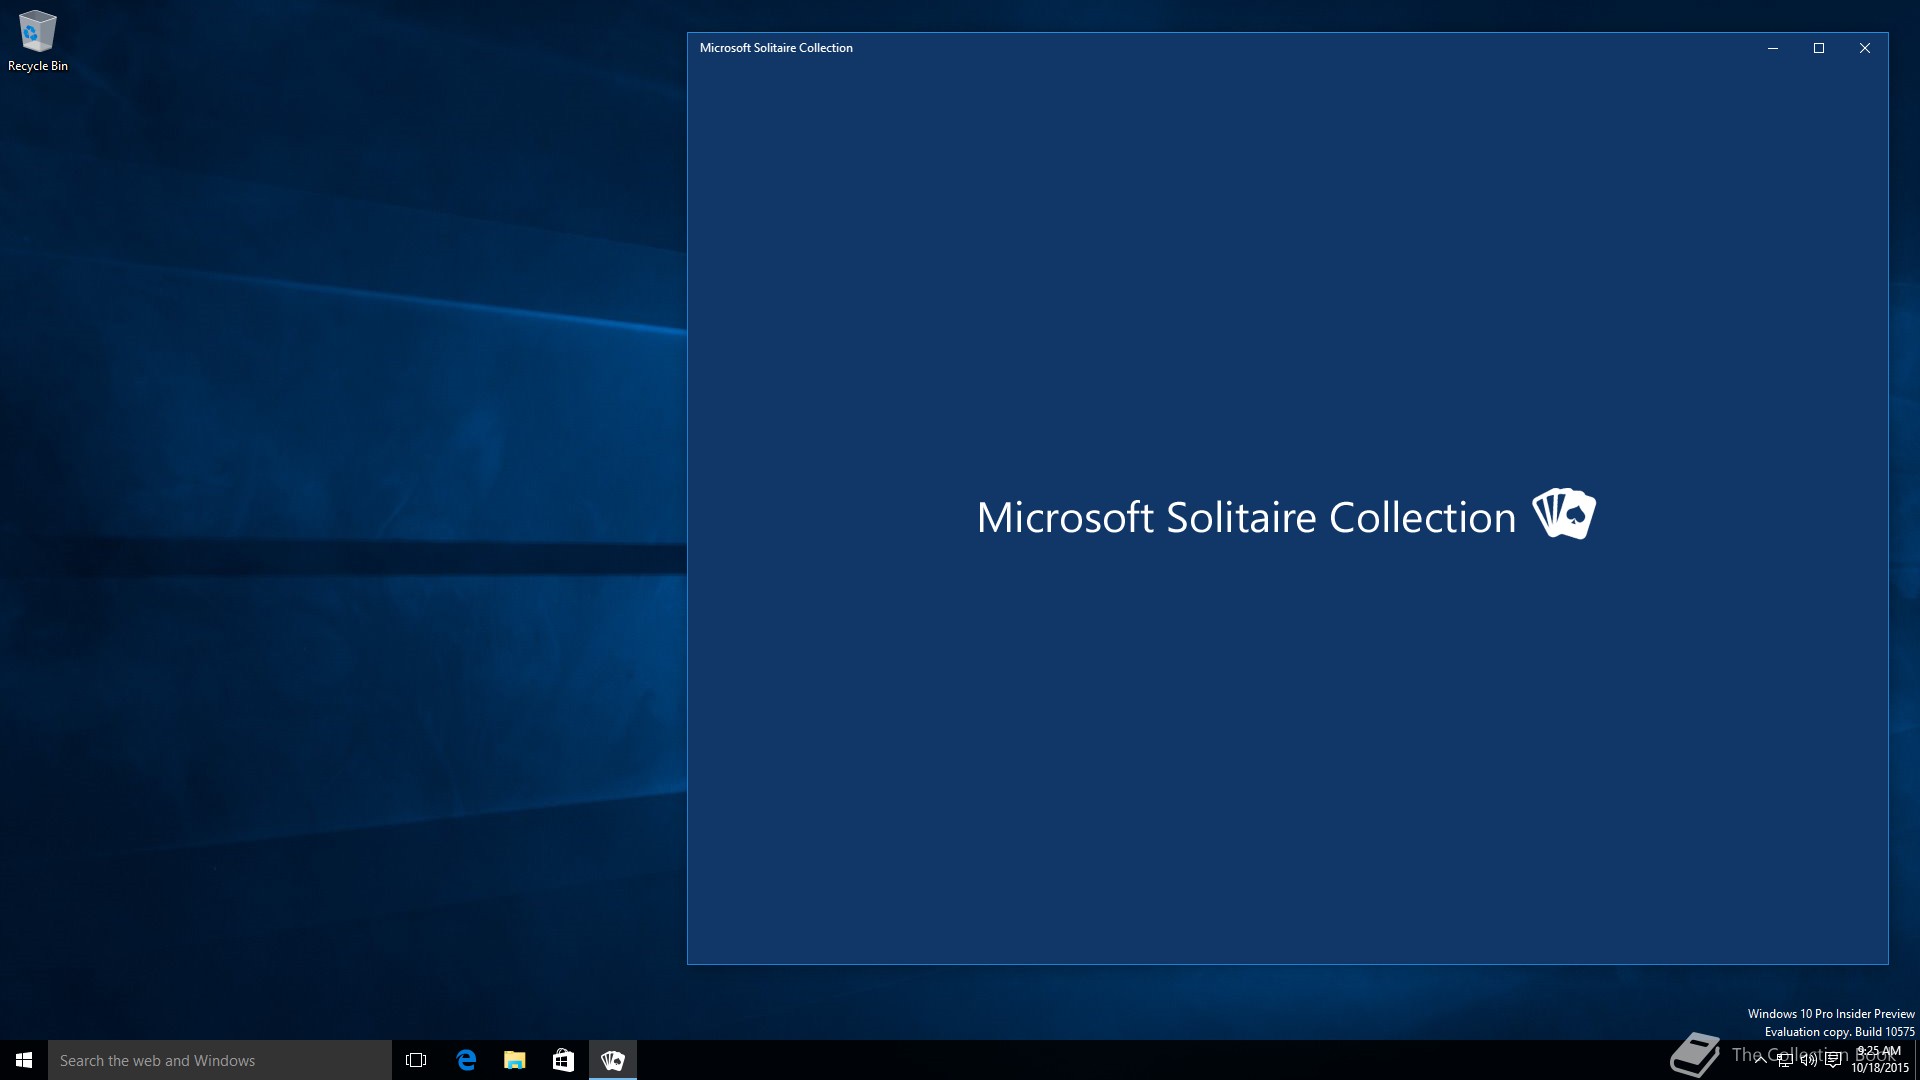Open the Action Center notifications icon
This screenshot has height=1080, width=1920.
[x=1833, y=1060]
